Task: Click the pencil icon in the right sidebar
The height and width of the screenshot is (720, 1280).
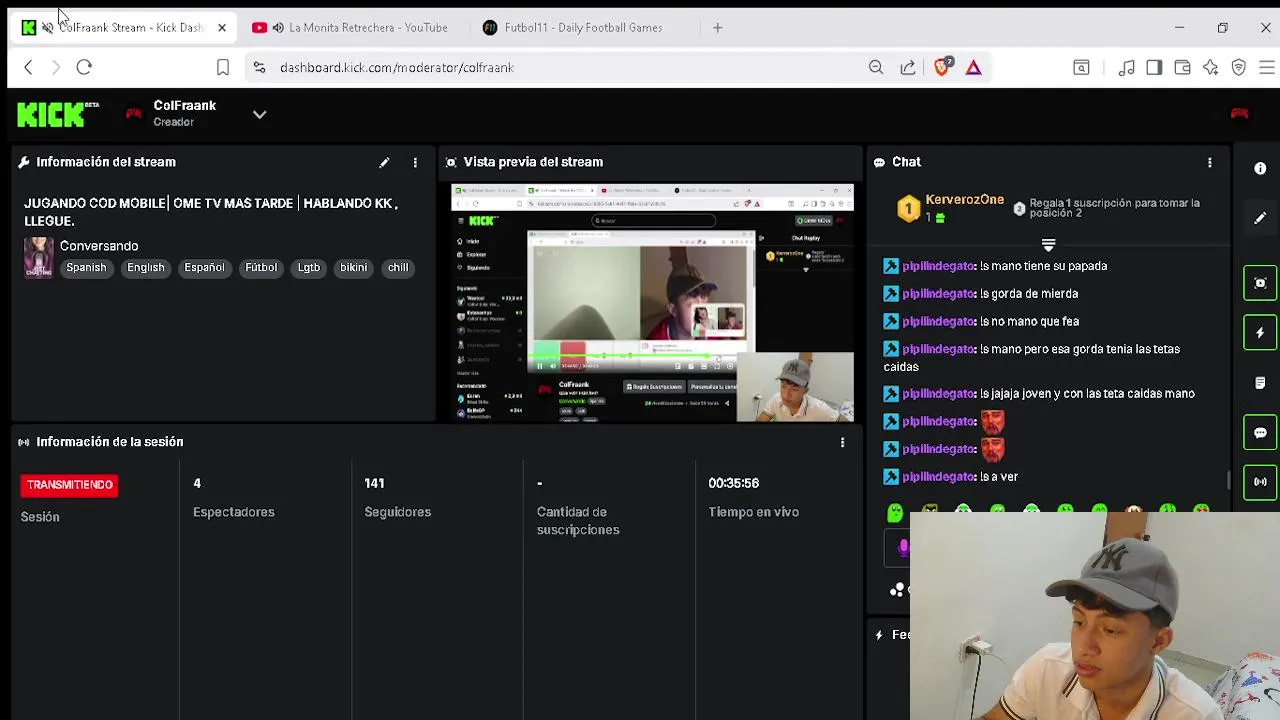Action: [x=1260, y=218]
